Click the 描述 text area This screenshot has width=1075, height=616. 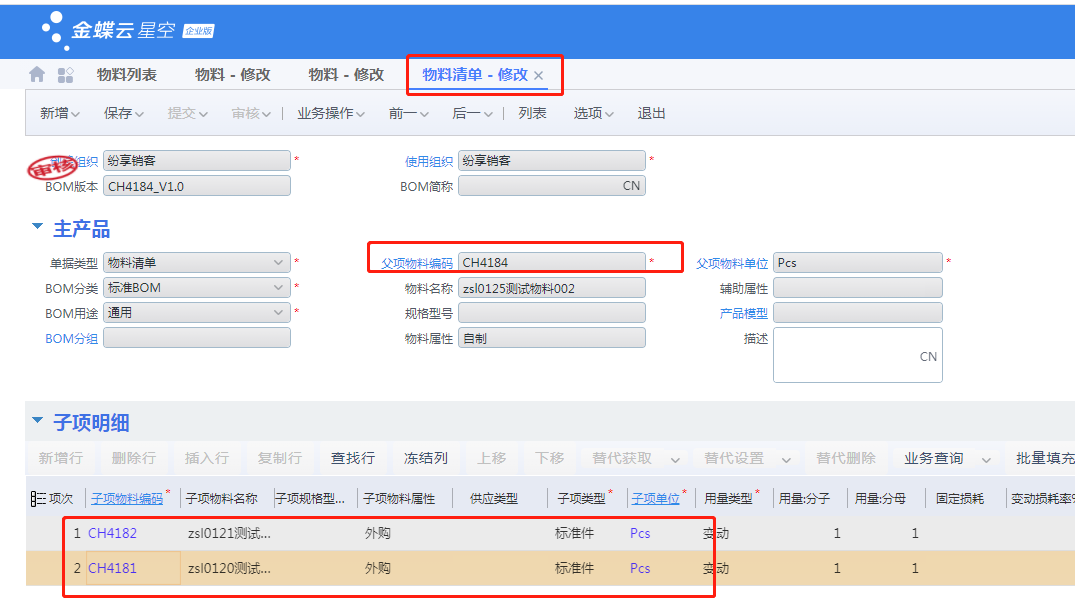point(858,355)
